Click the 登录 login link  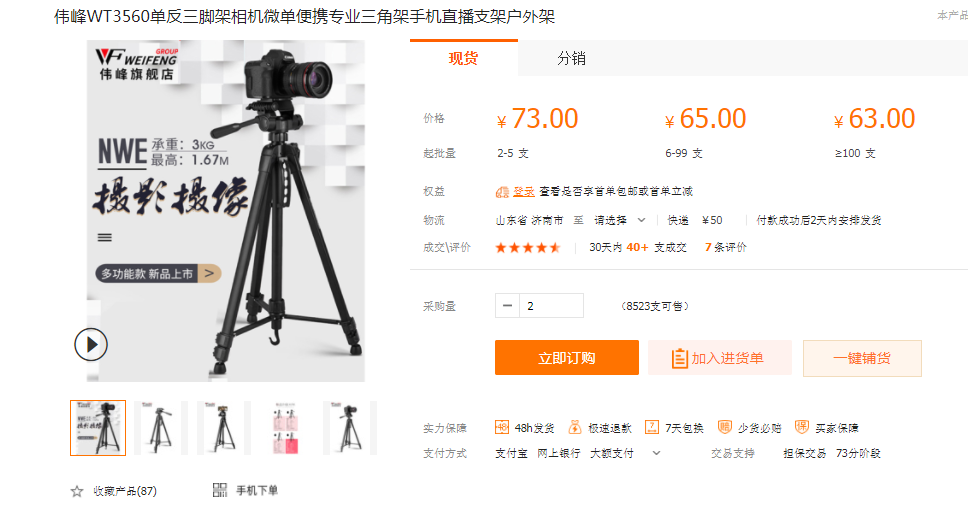524,191
